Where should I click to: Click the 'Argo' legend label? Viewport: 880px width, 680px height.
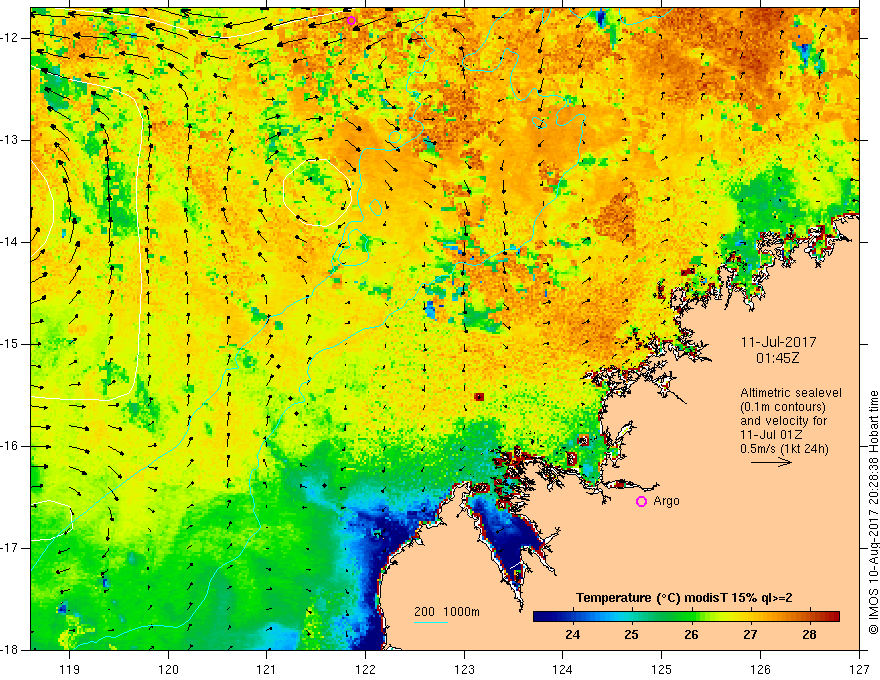[666, 501]
